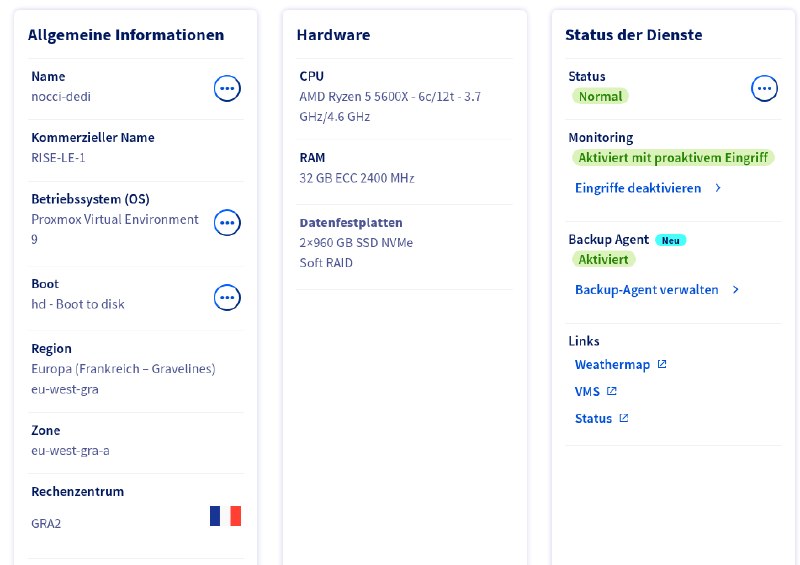Click the commercial name RISE-LE-1

point(58,158)
